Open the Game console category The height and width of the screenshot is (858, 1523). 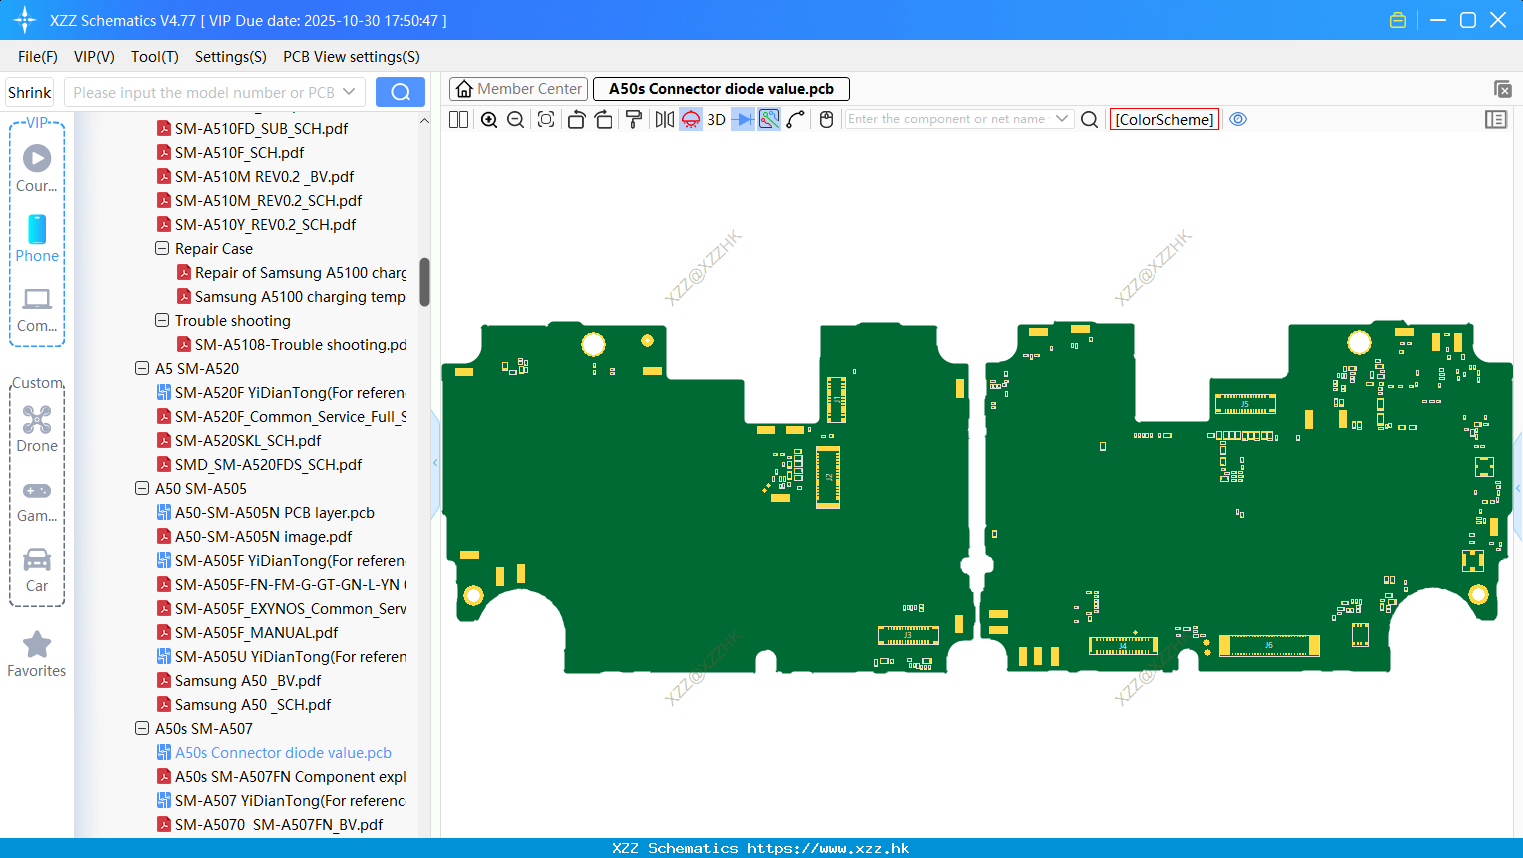tap(37, 500)
